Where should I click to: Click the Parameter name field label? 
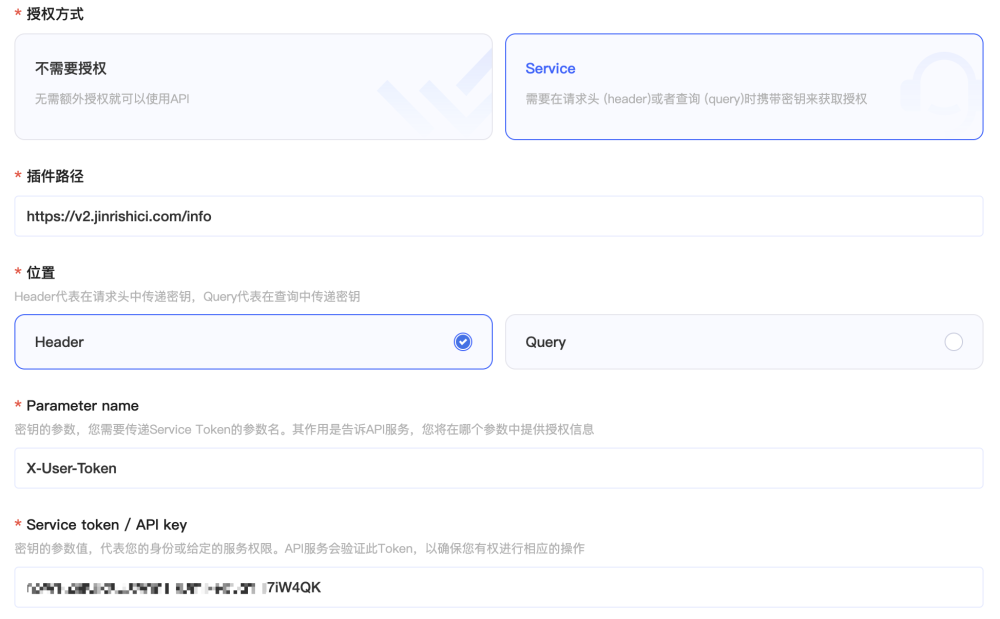[x=82, y=405]
